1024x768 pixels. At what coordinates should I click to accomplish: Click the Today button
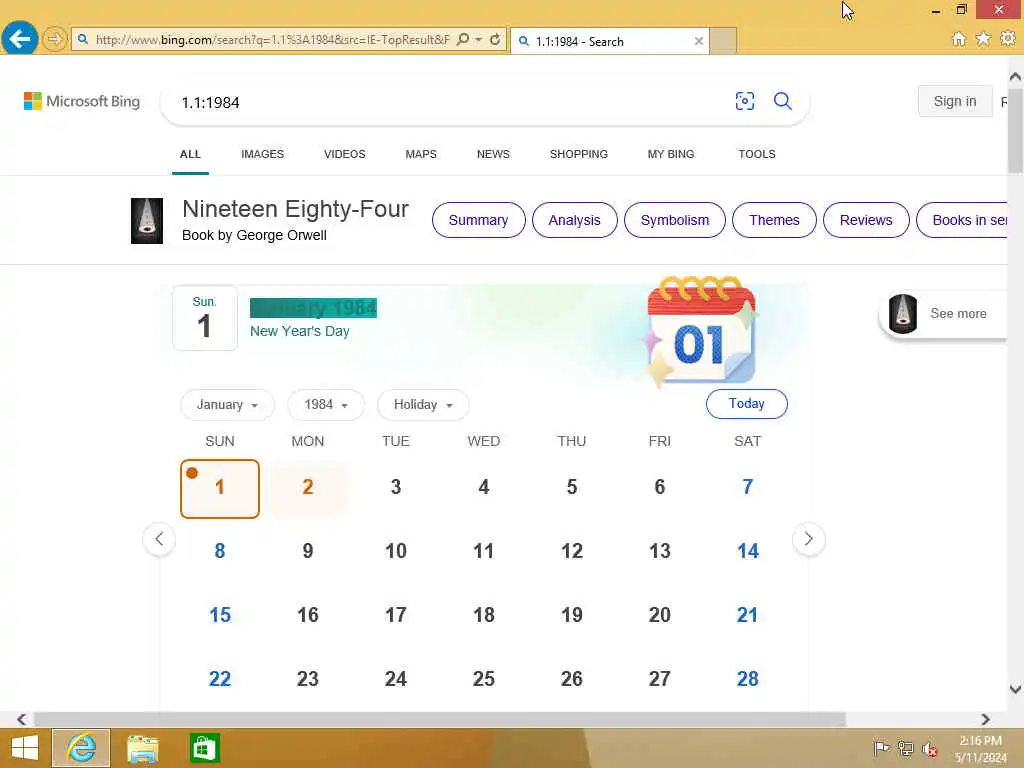(x=746, y=404)
